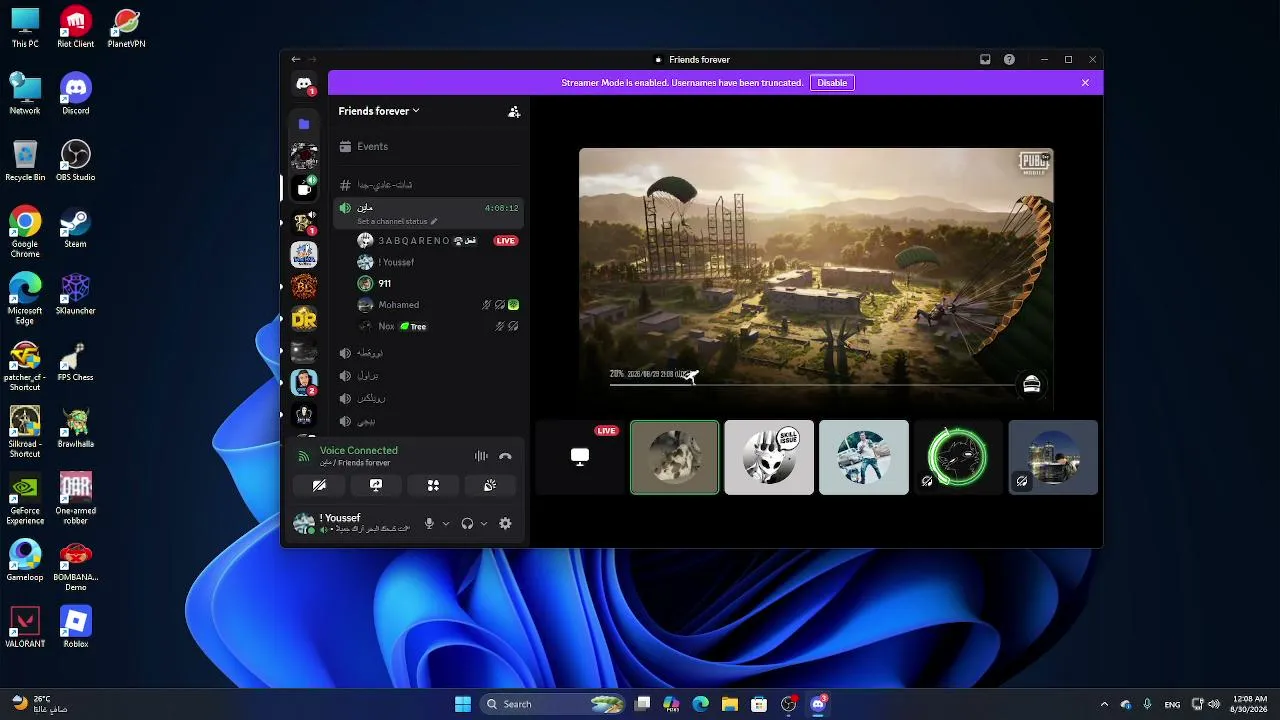The image size is (1280, 720).
Task: Select user 3ABQARENO in voice channel
Action: [x=438, y=241]
